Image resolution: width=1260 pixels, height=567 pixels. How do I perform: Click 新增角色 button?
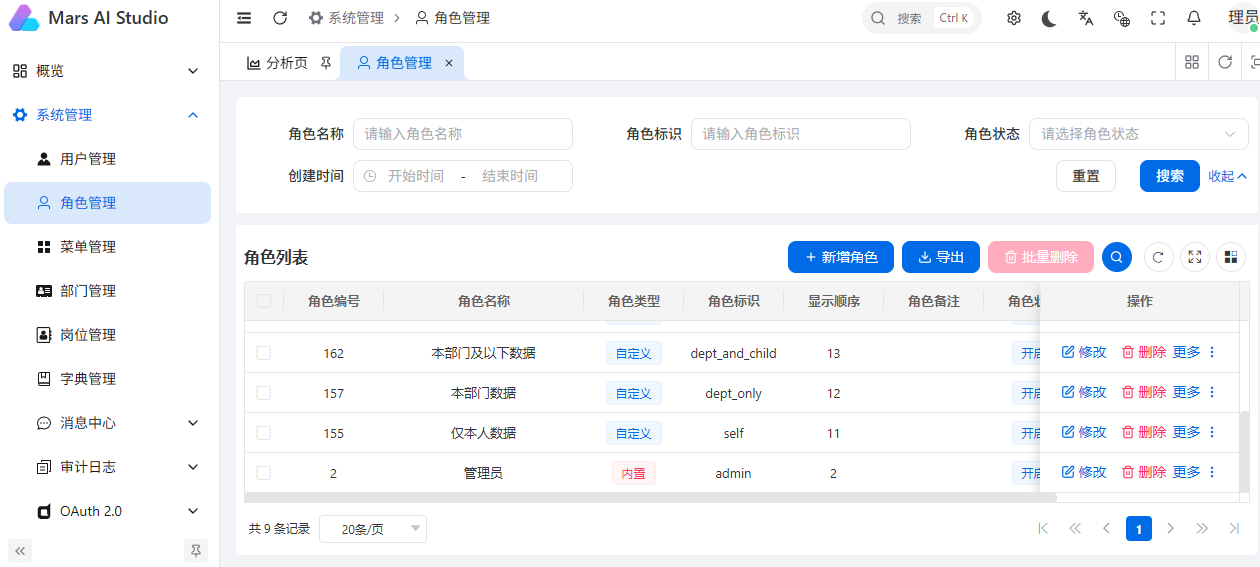[841, 257]
